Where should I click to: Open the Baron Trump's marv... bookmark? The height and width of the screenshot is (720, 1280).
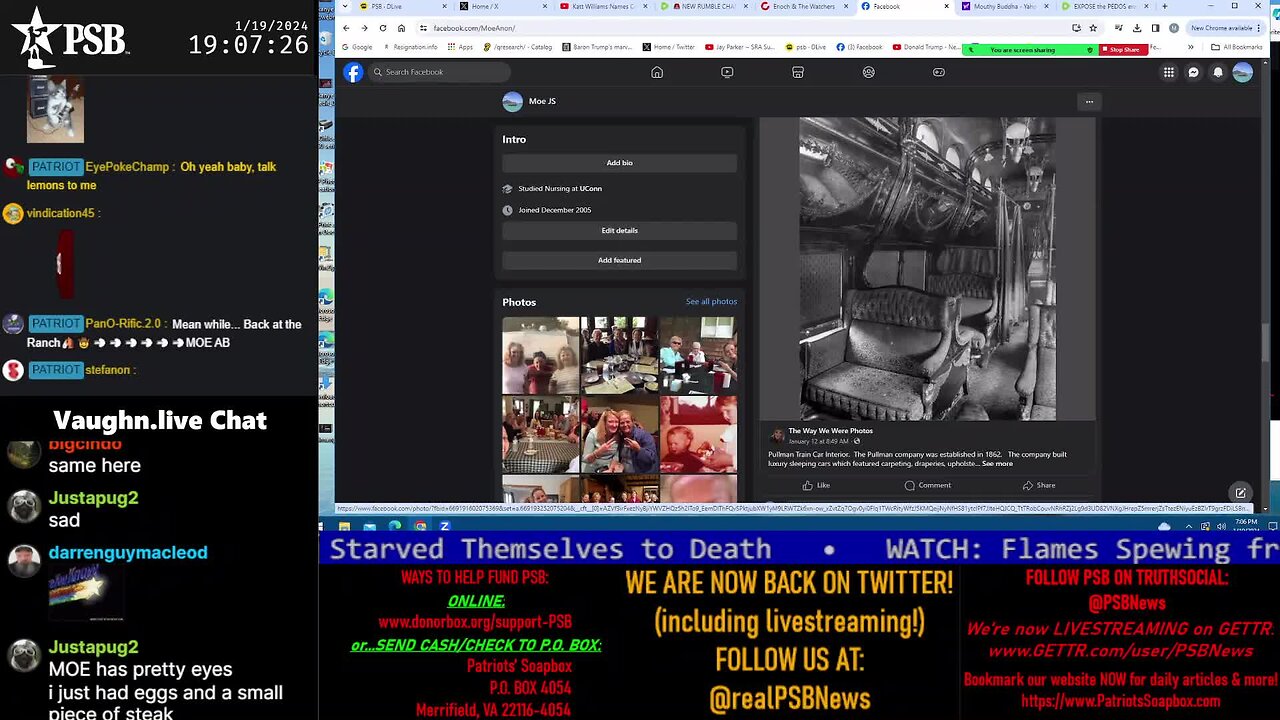tap(598, 47)
